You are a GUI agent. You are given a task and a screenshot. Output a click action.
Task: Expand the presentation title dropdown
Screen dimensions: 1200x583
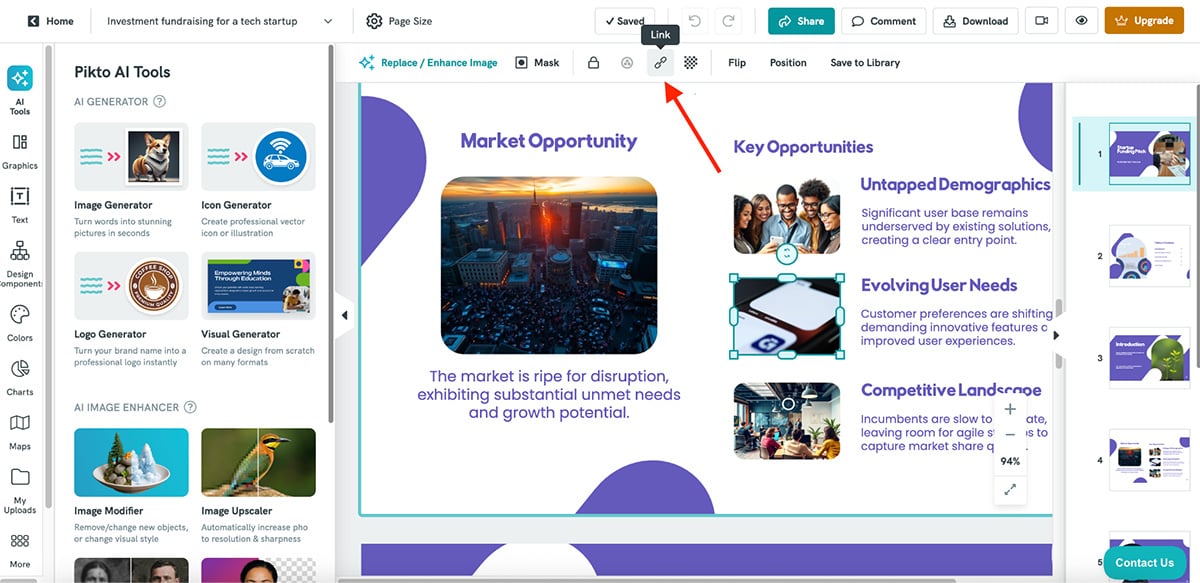327,20
